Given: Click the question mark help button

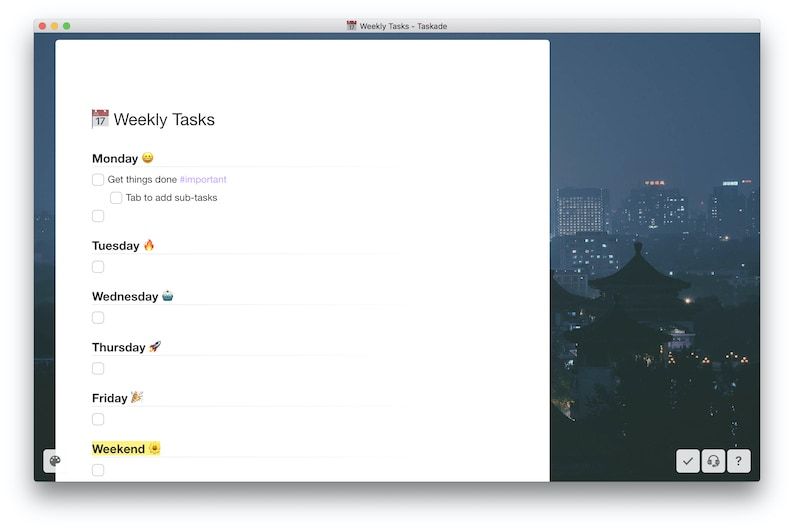Looking at the screenshot, I should [739, 461].
